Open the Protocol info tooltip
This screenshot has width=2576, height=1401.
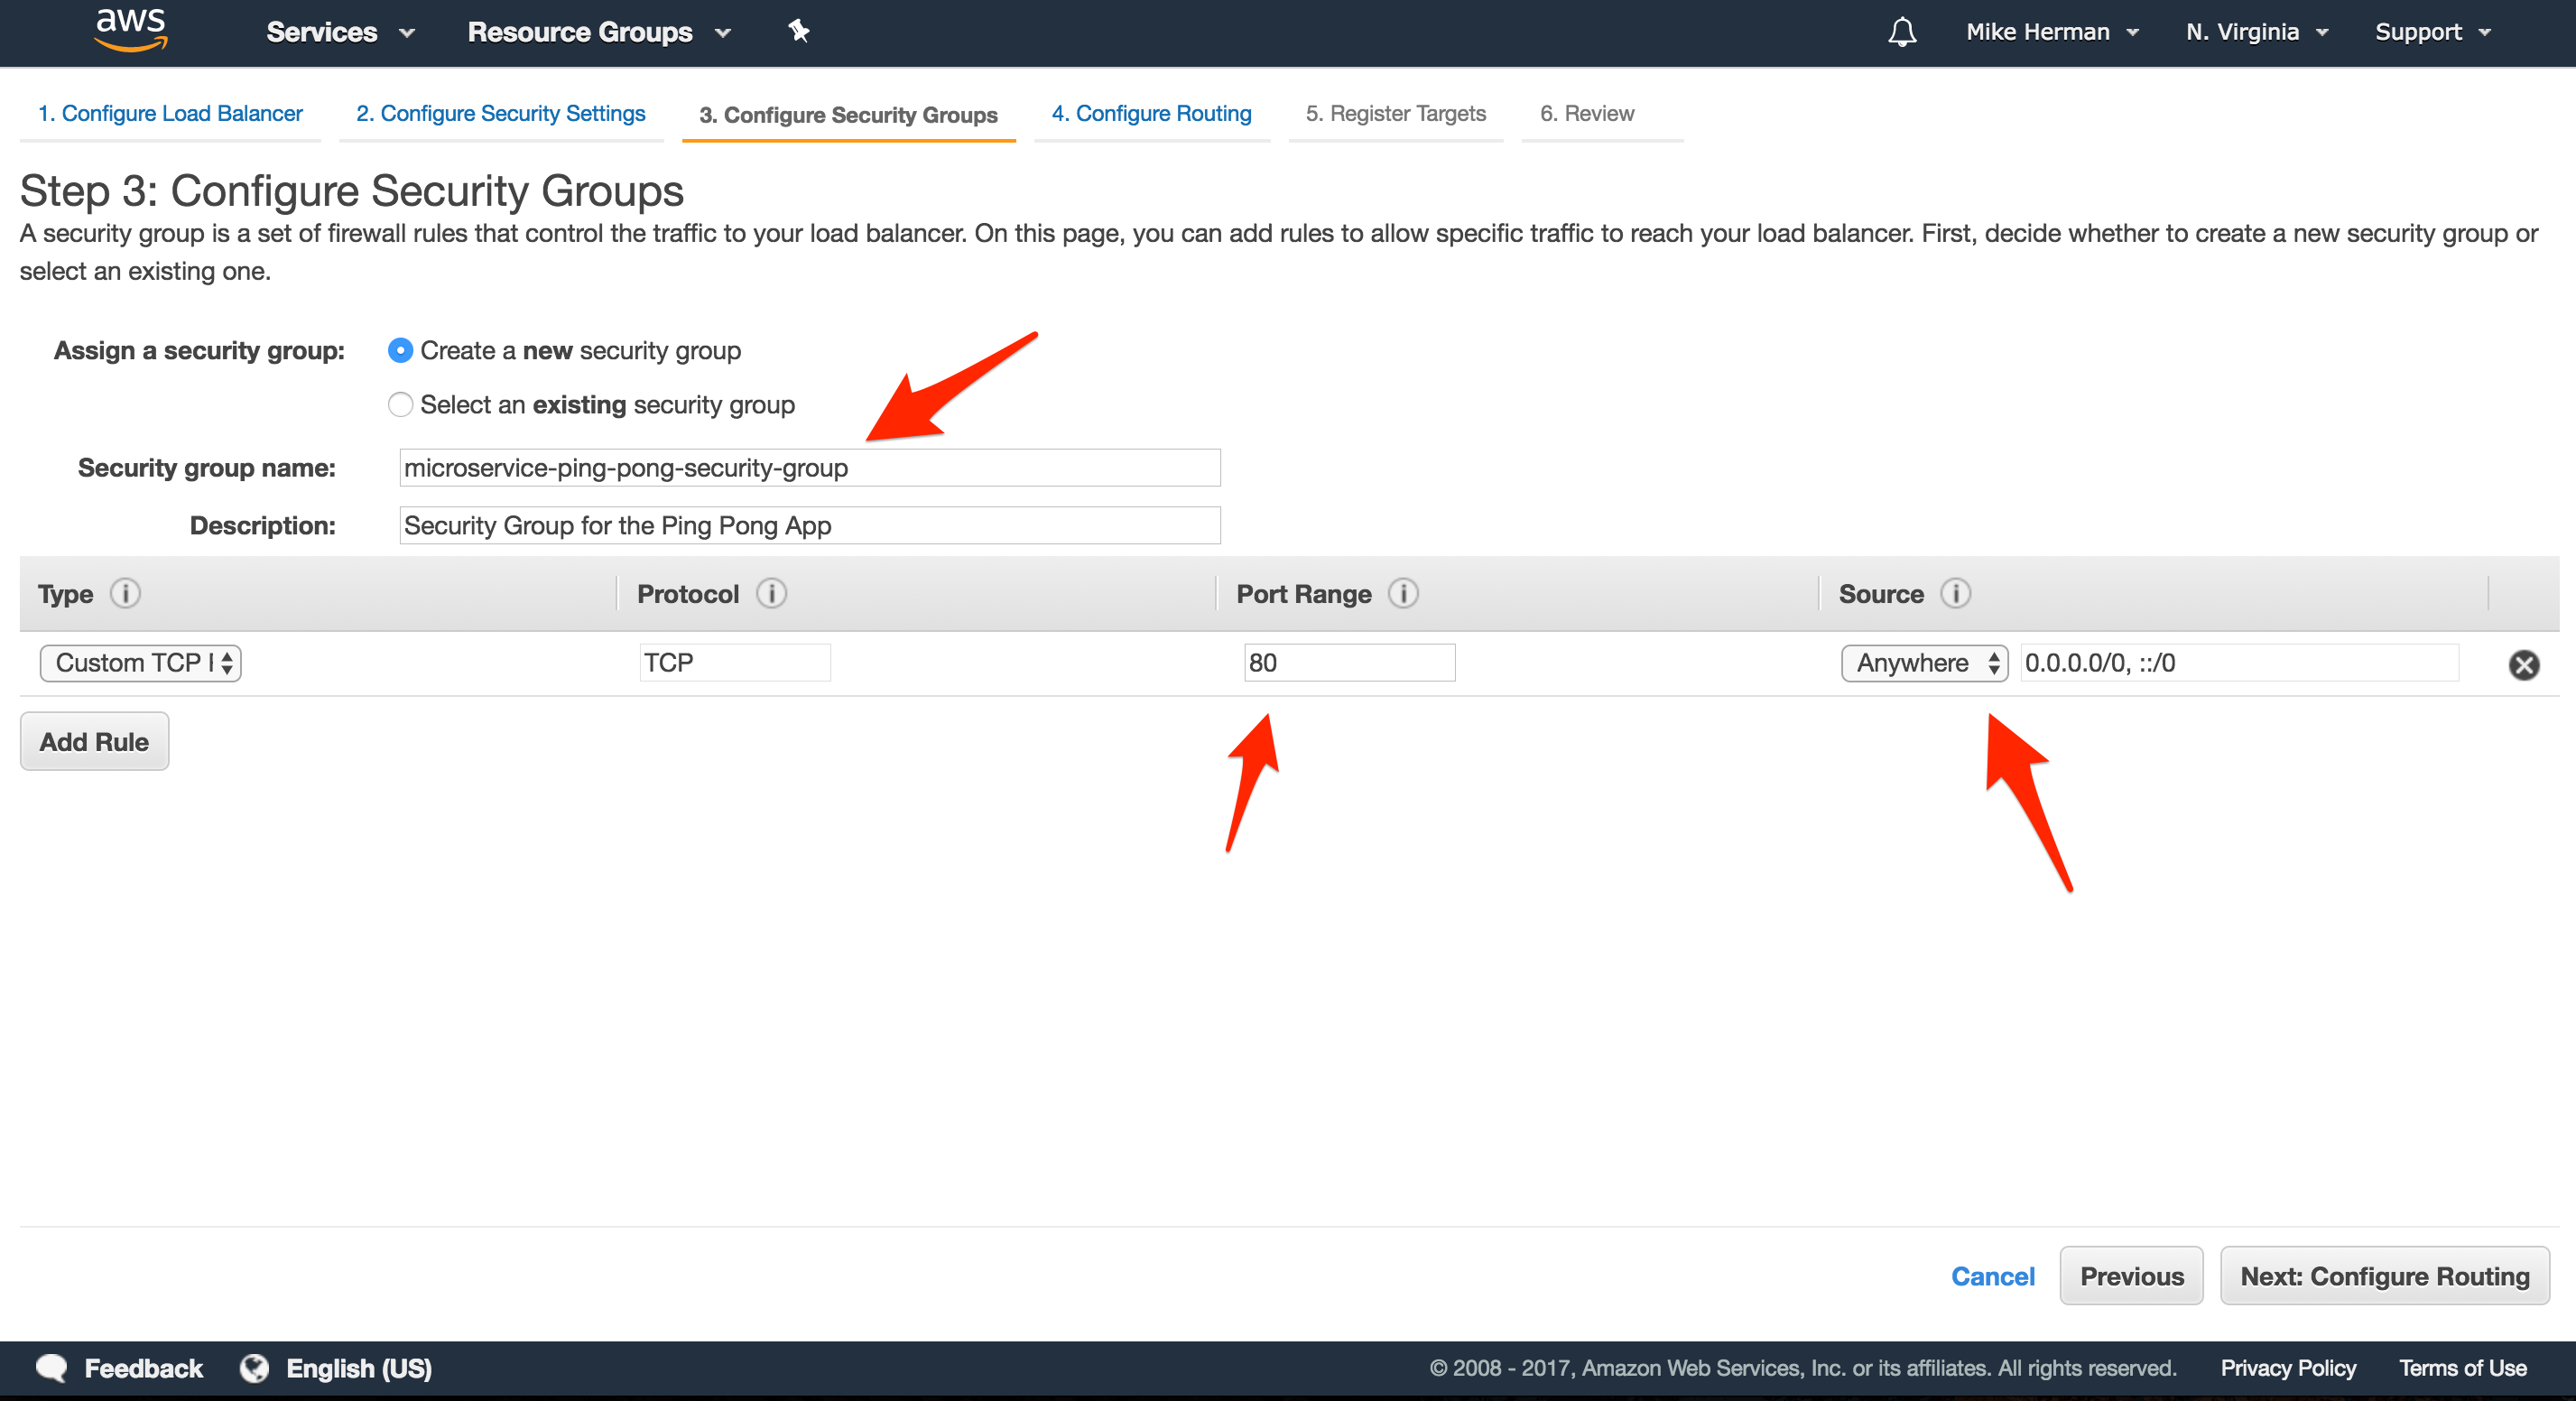[x=770, y=593]
